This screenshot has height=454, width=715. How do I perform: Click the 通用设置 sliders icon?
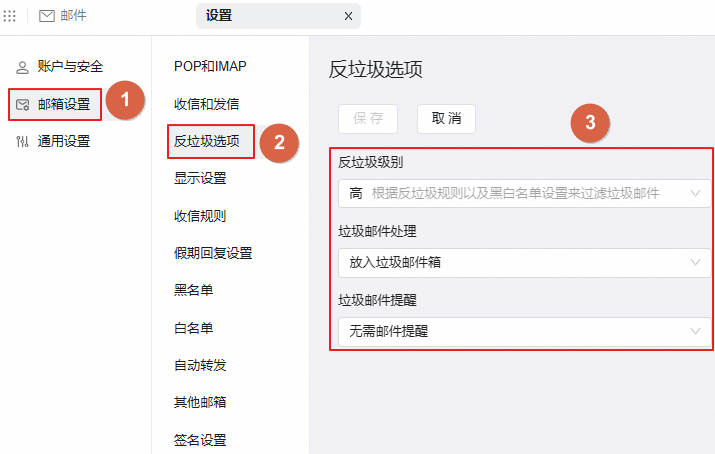pos(22,142)
